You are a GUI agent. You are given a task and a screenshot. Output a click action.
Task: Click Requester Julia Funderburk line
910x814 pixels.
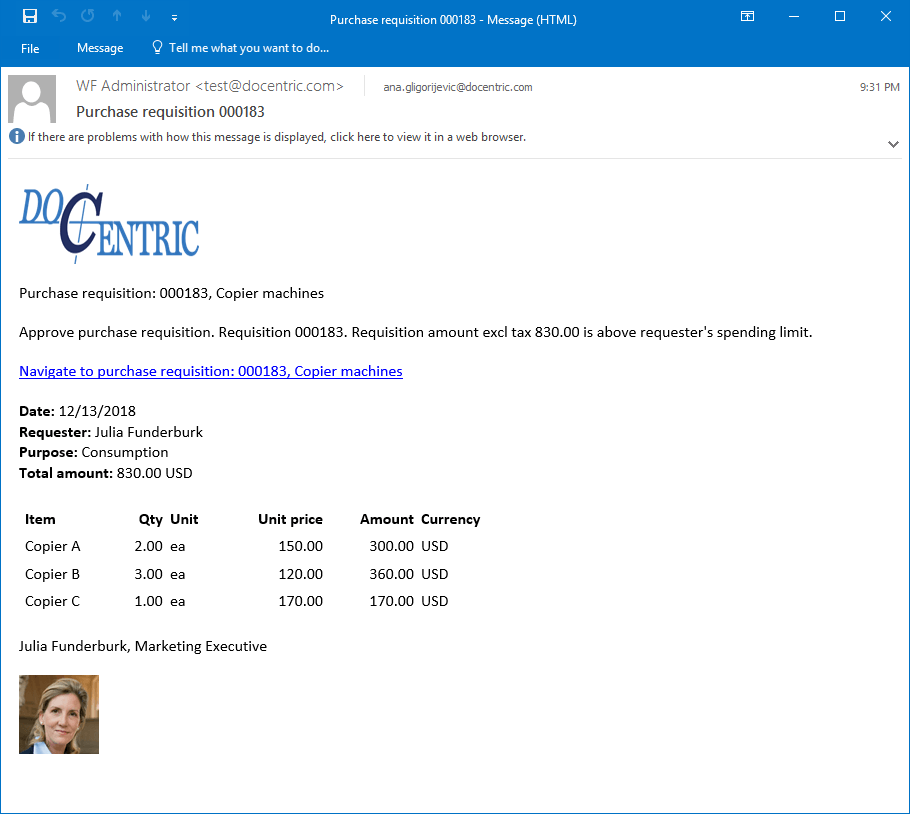pos(111,432)
